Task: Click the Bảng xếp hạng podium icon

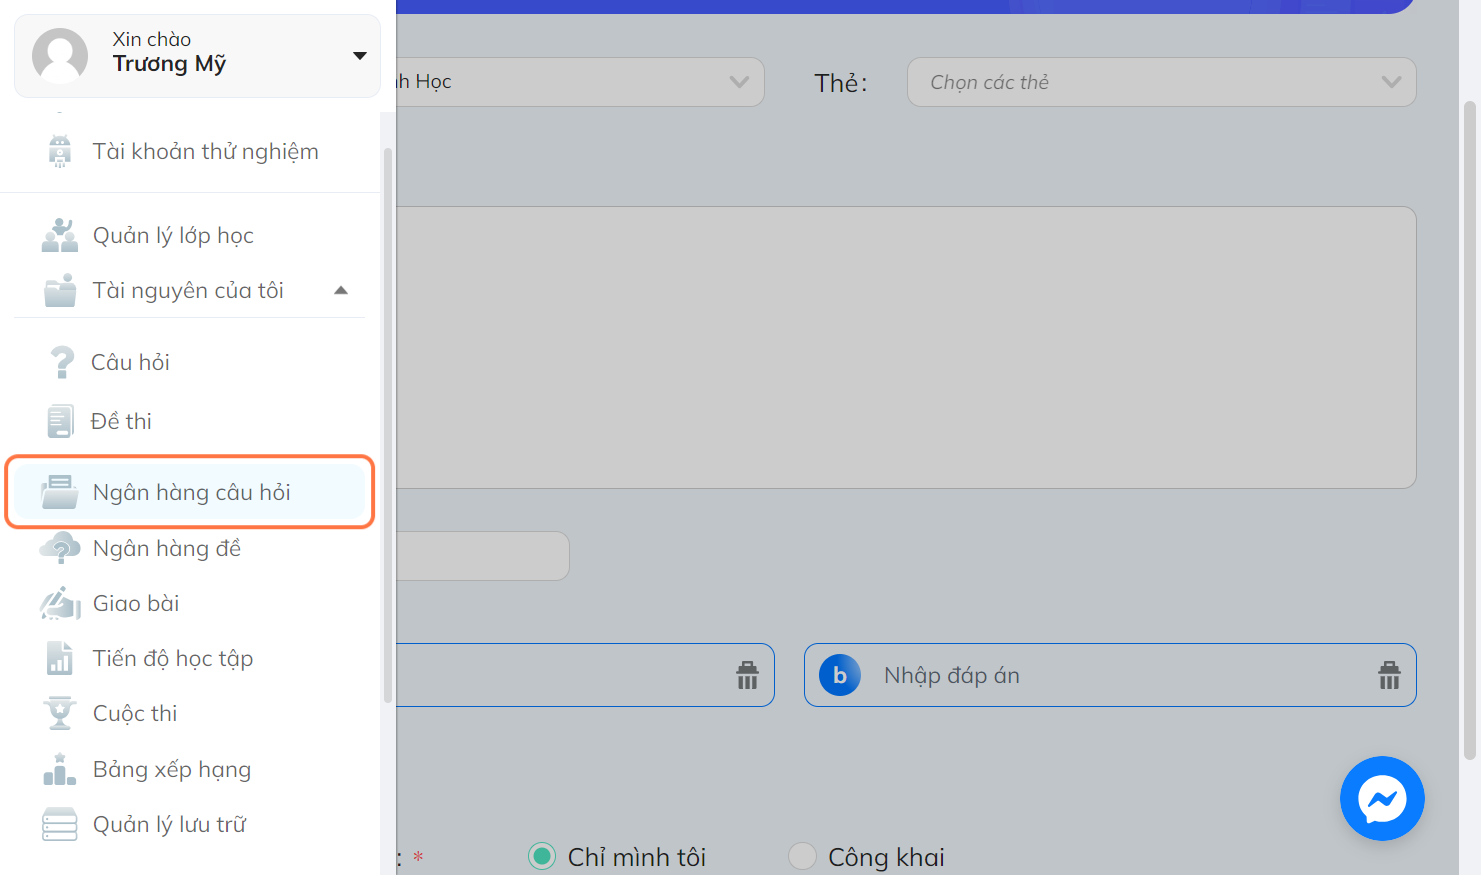Action: tap(60, 769)
